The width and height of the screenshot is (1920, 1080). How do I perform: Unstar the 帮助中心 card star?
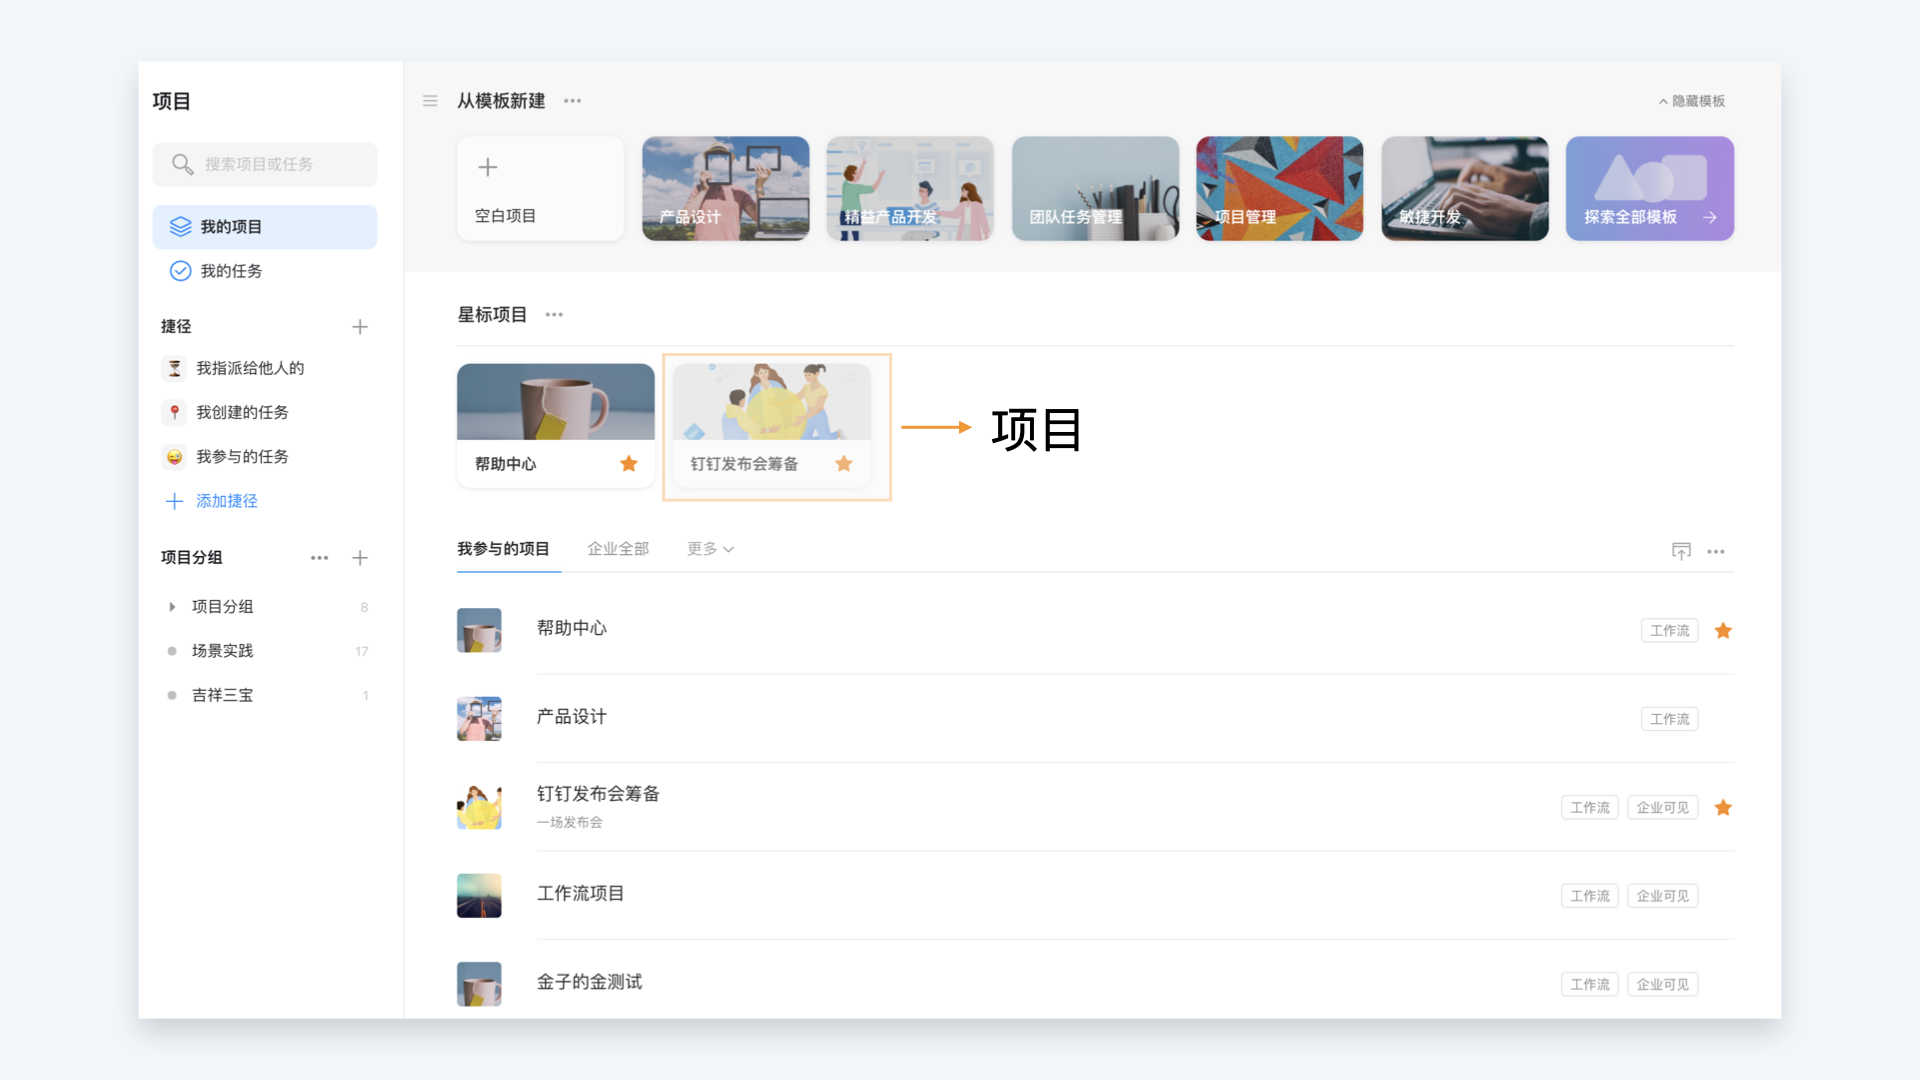[x=629, y=464]
